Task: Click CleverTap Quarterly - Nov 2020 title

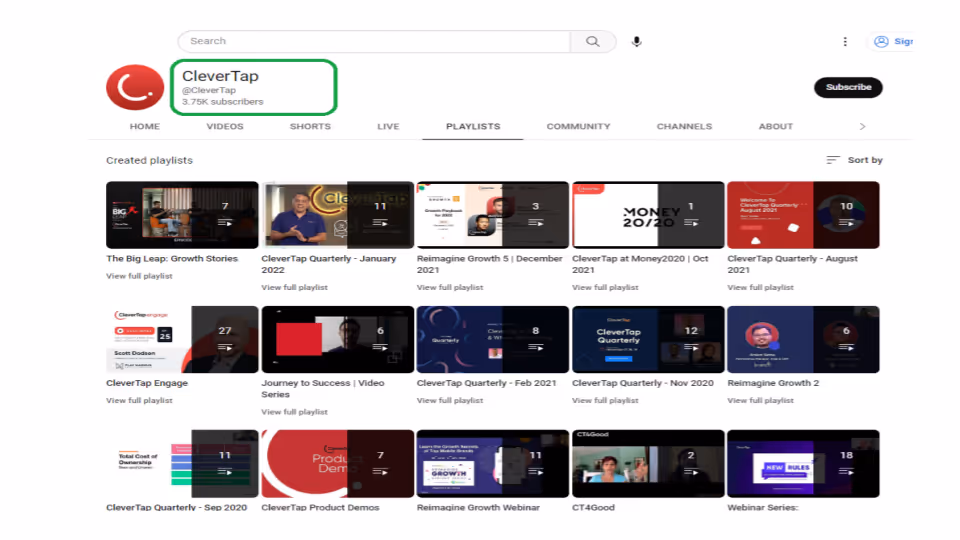Action: click(x=643, y=383)
